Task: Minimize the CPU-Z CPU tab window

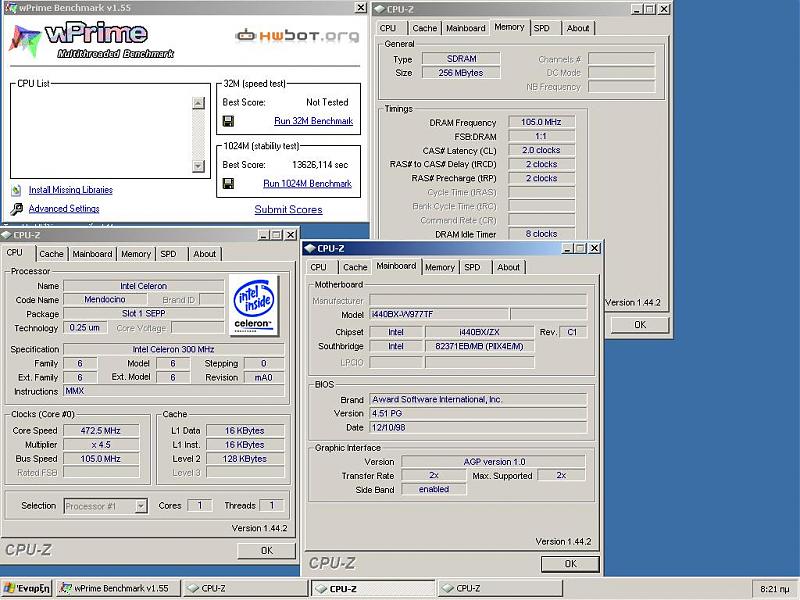Action: (x=263, y=235)
